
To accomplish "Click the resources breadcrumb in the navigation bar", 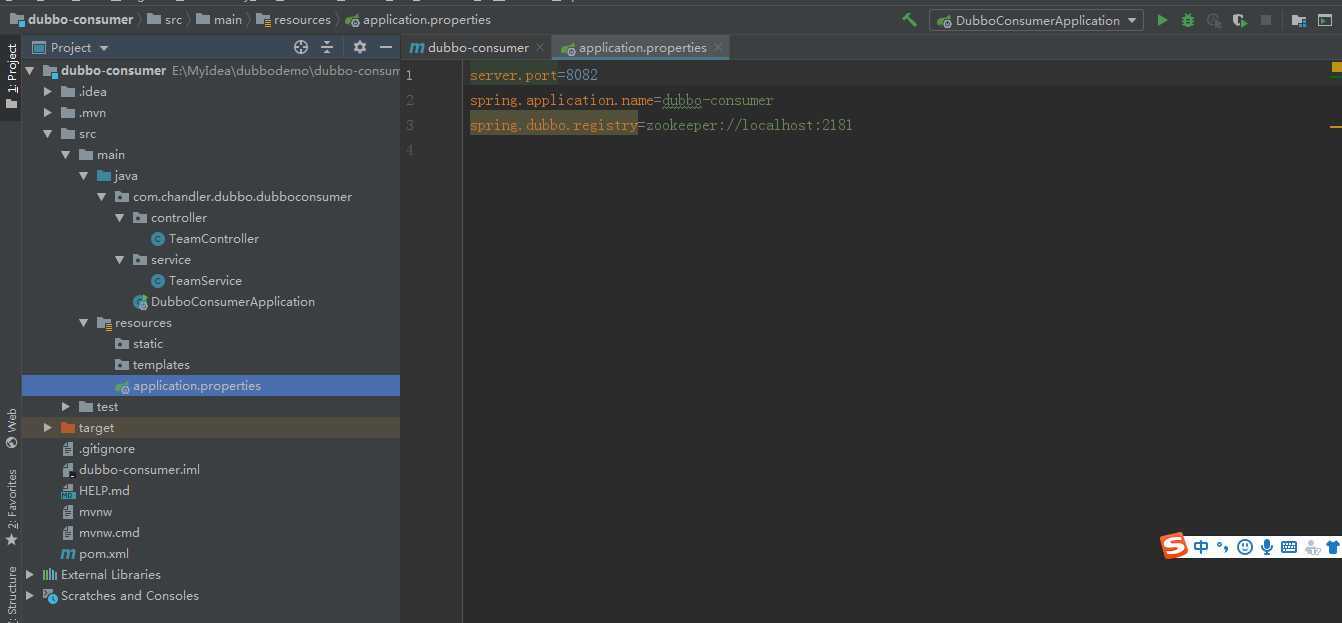I will coord(293,19).
